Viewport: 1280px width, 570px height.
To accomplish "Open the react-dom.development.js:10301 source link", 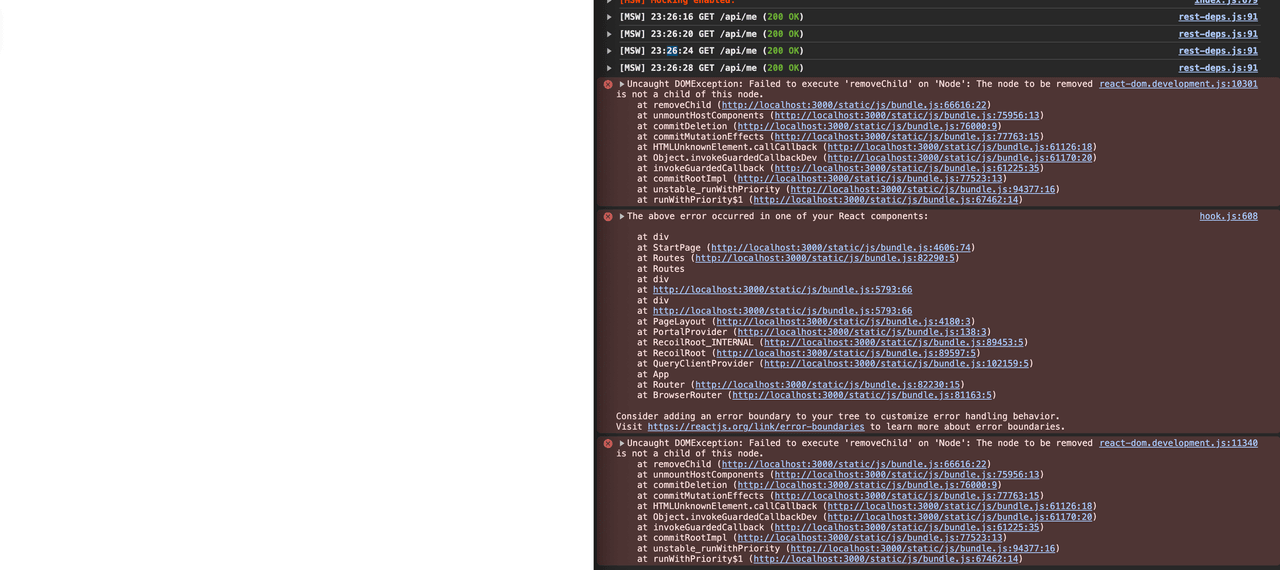I will coord(1178,84).
